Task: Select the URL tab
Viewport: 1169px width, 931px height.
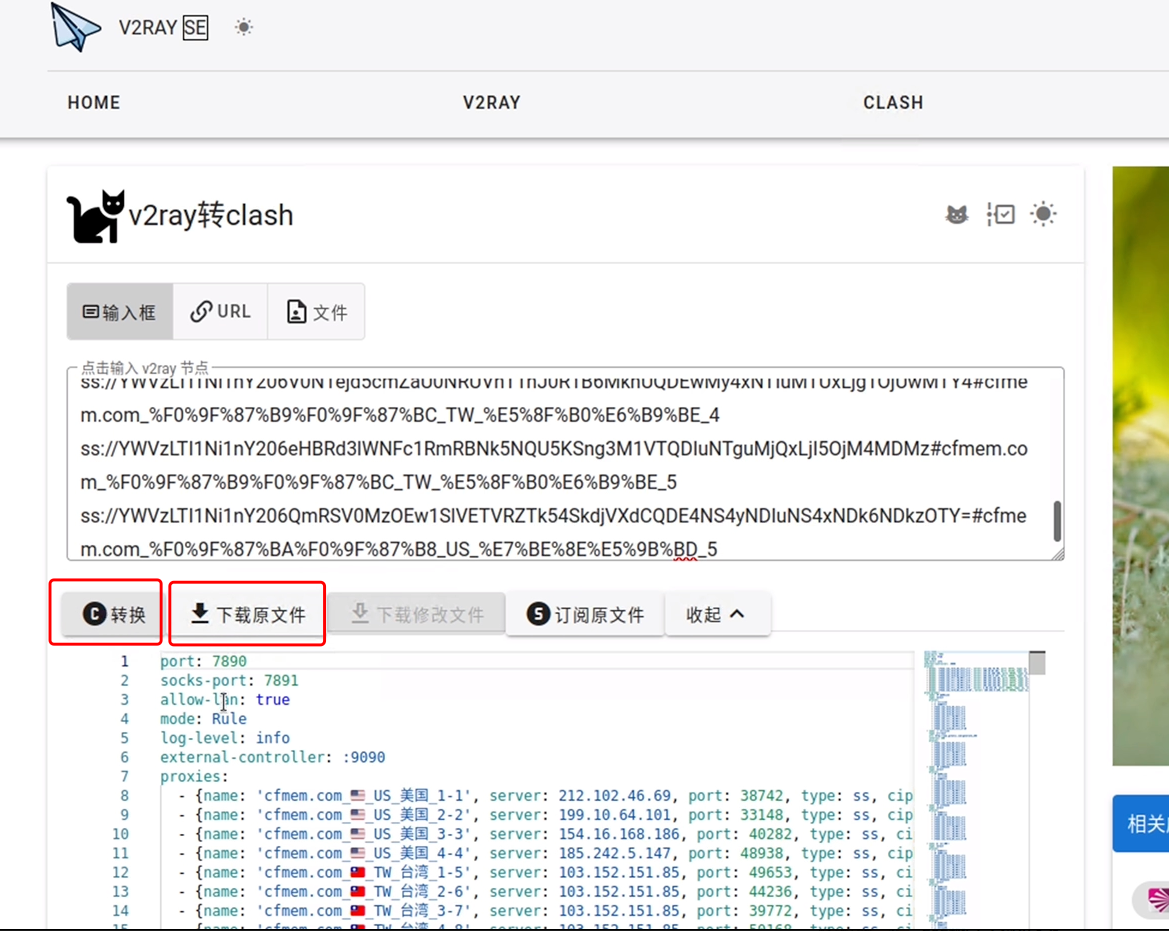Action: point(220,312)
